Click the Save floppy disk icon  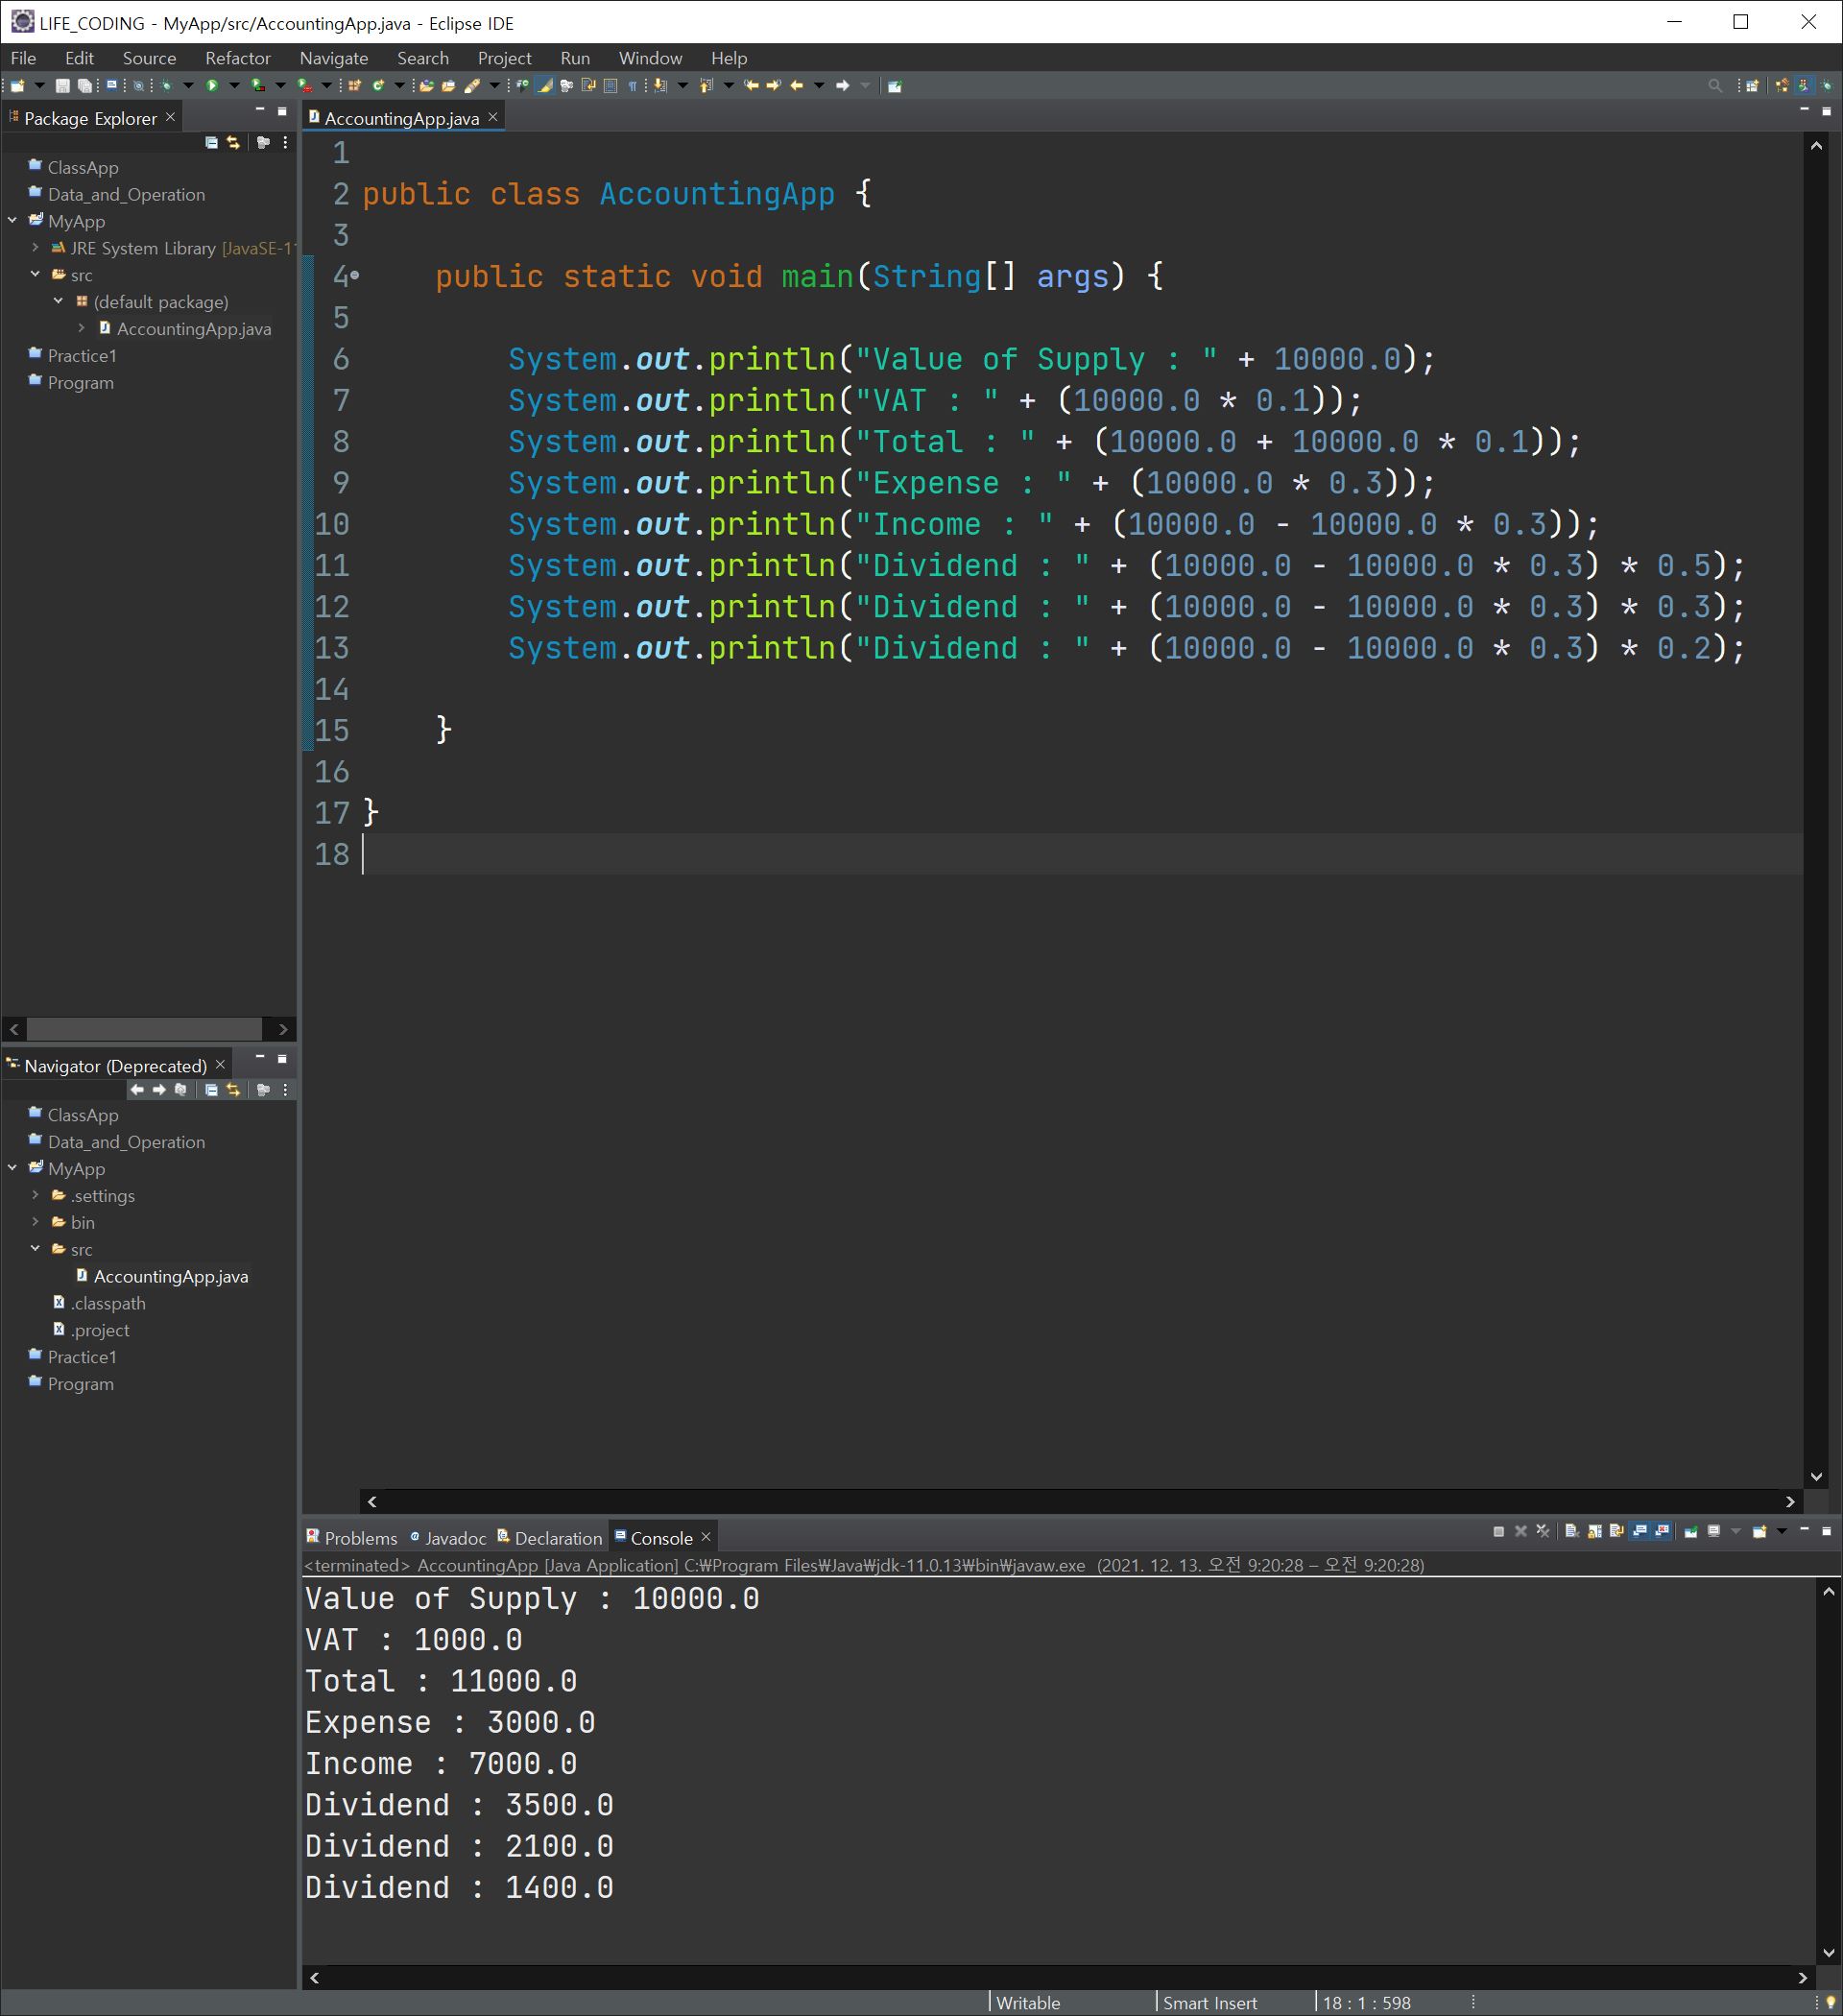[x=62, y=86]
